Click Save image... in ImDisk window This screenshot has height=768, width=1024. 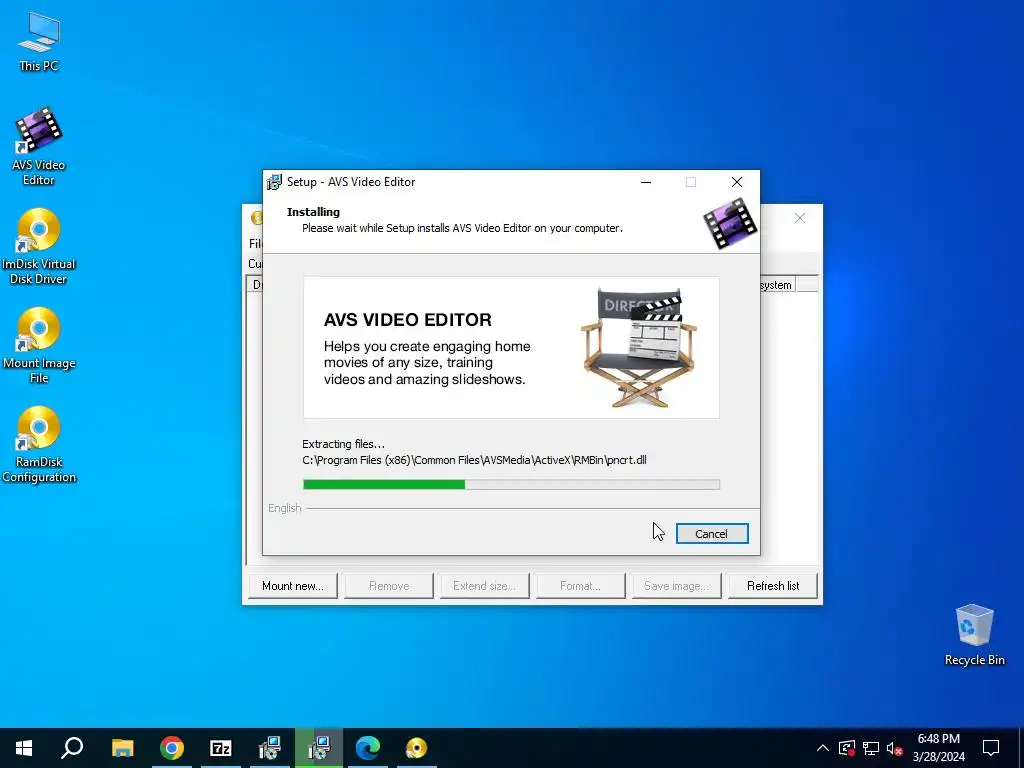click(x=677, y=586)
